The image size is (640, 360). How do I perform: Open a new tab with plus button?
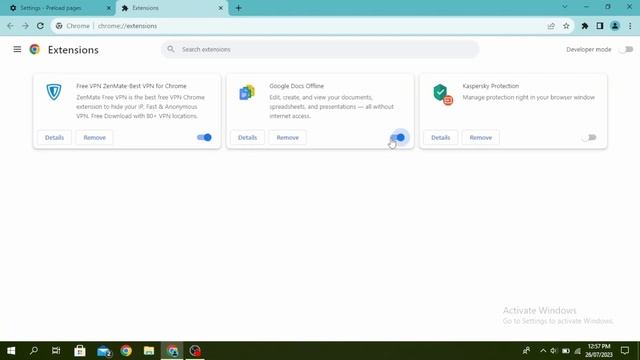[x=238, y=8]
